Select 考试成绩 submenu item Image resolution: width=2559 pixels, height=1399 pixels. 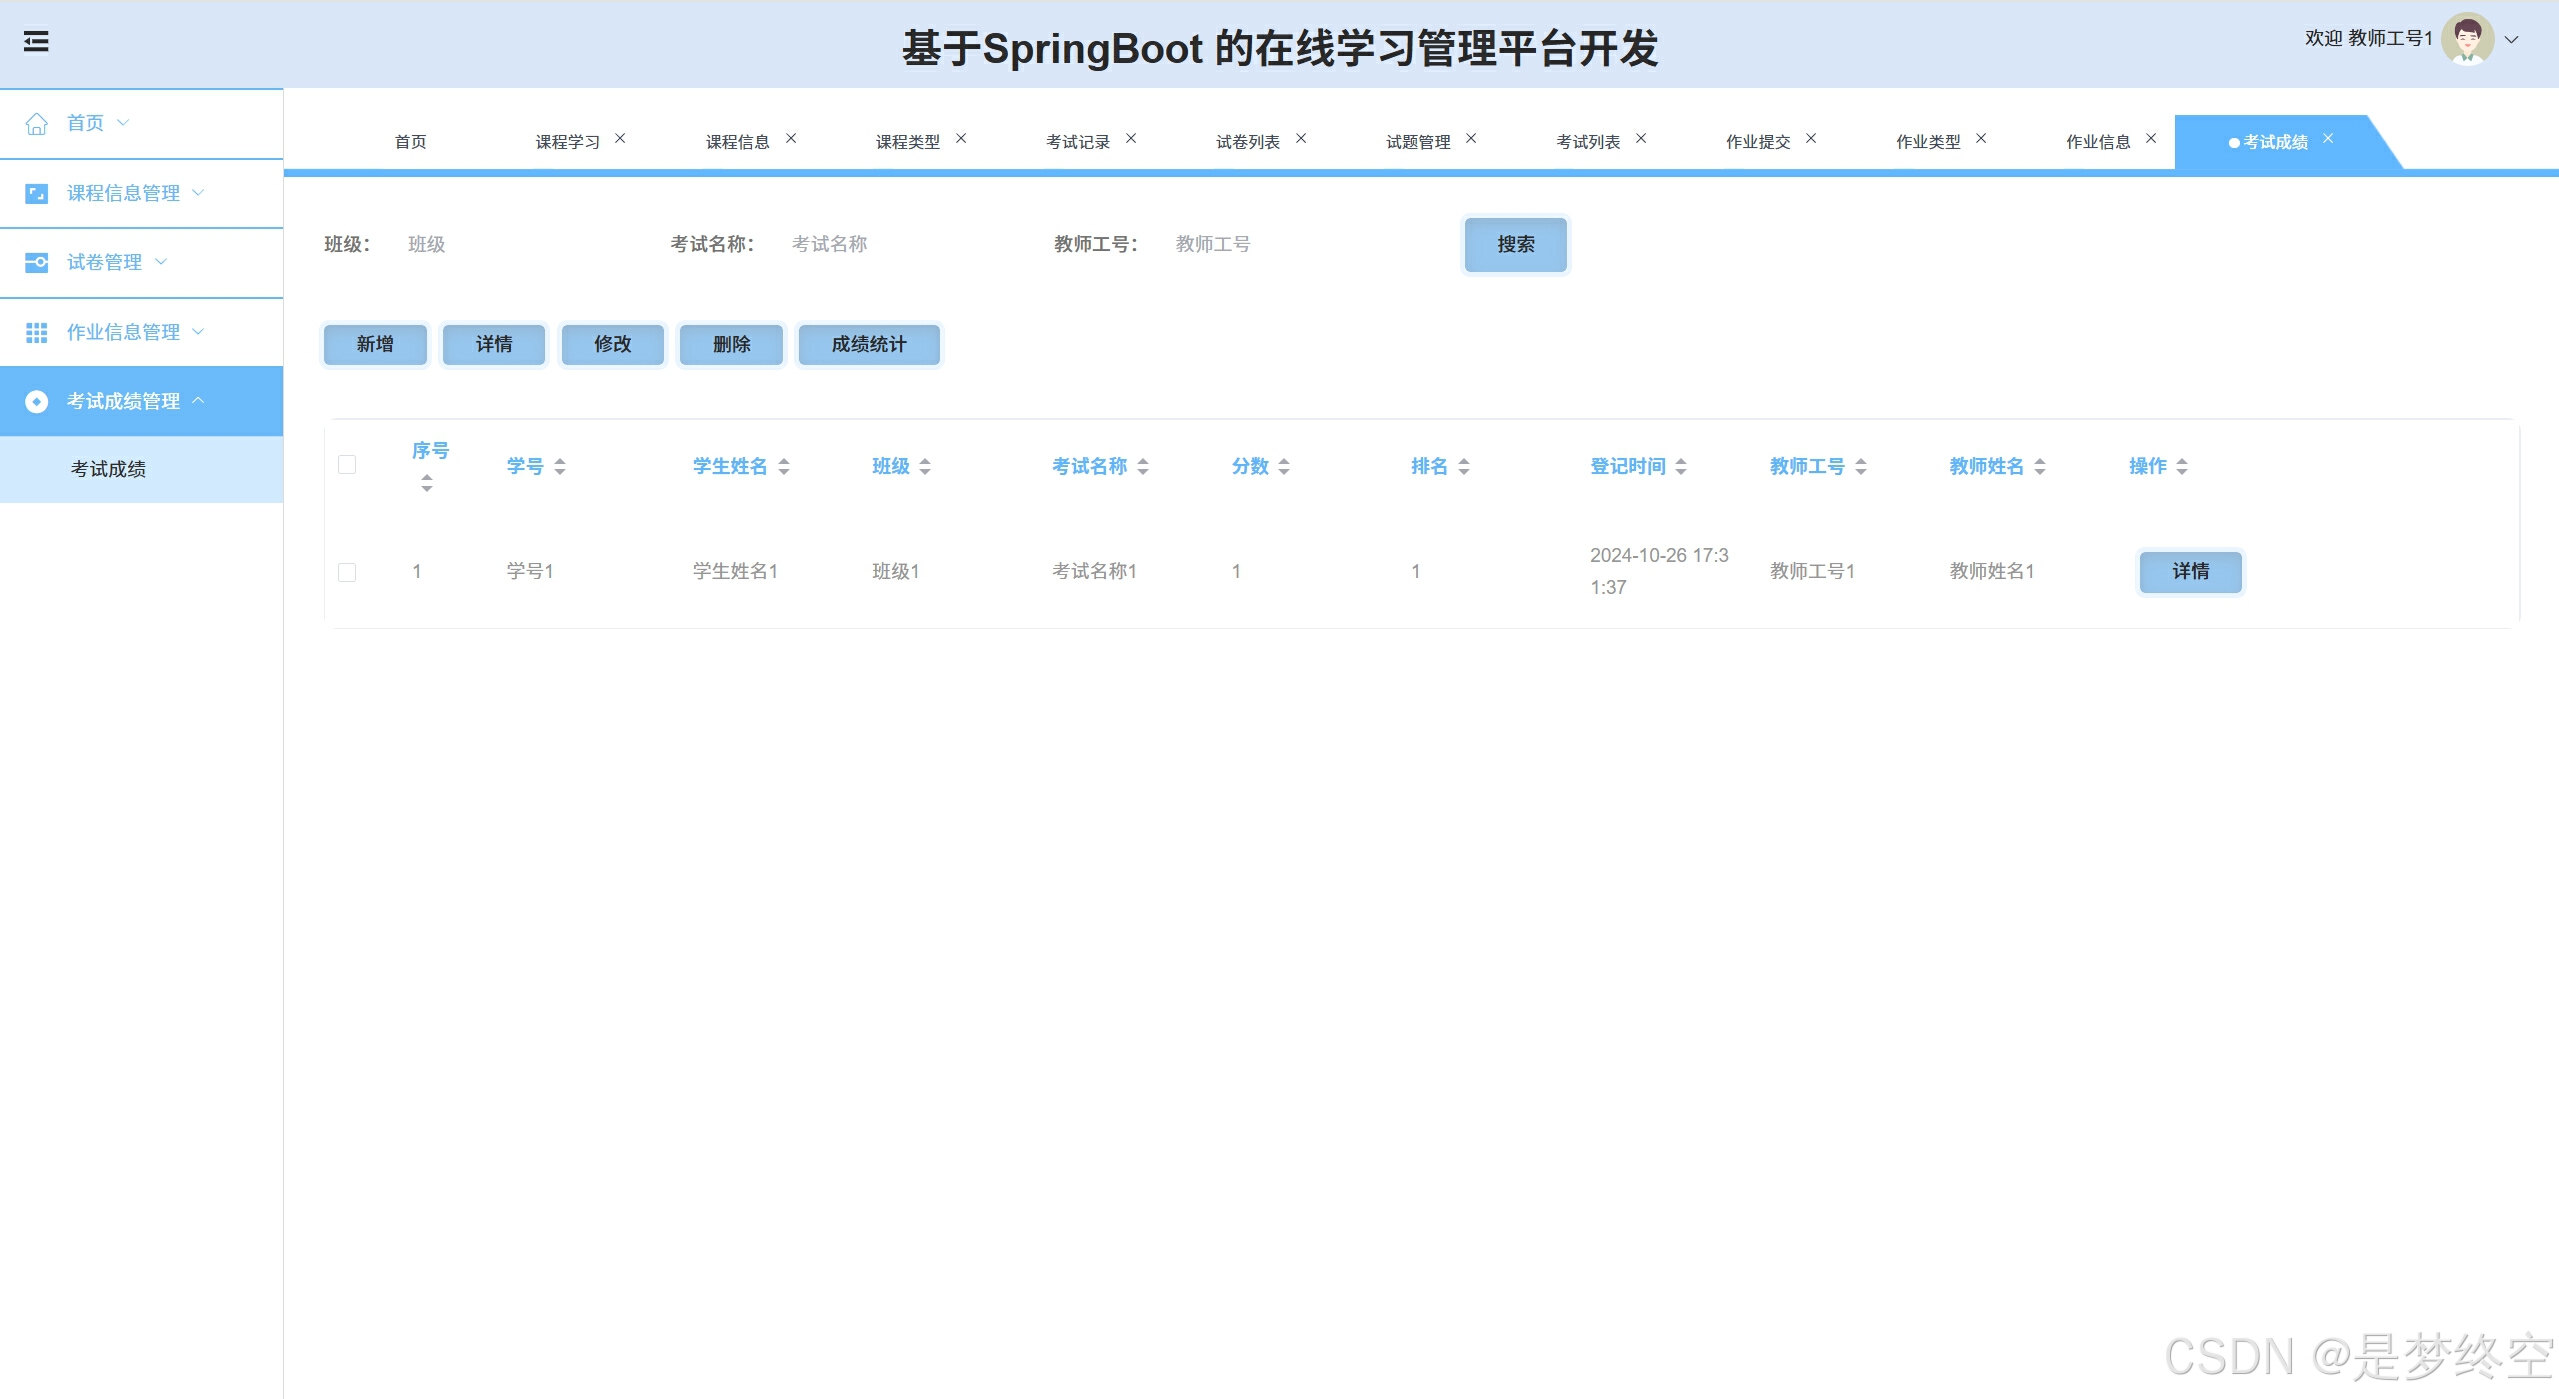click(x=108, y=469)
